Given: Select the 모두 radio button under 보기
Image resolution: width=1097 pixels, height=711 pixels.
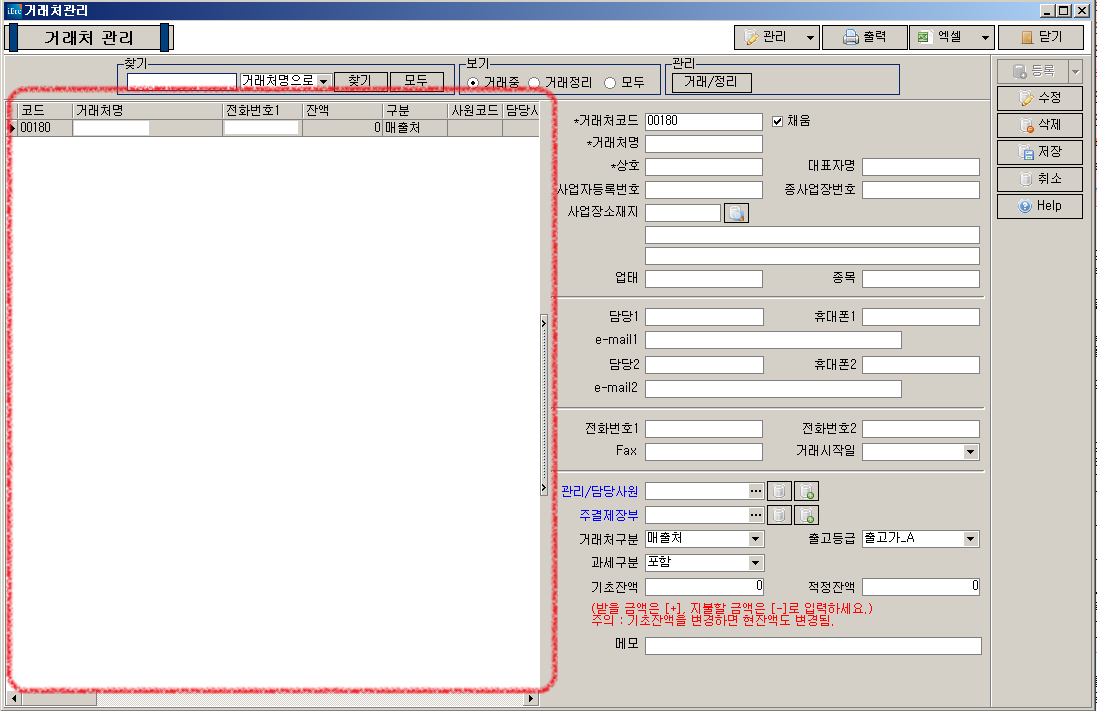Looking at the screenshot, I should (610, 82).
